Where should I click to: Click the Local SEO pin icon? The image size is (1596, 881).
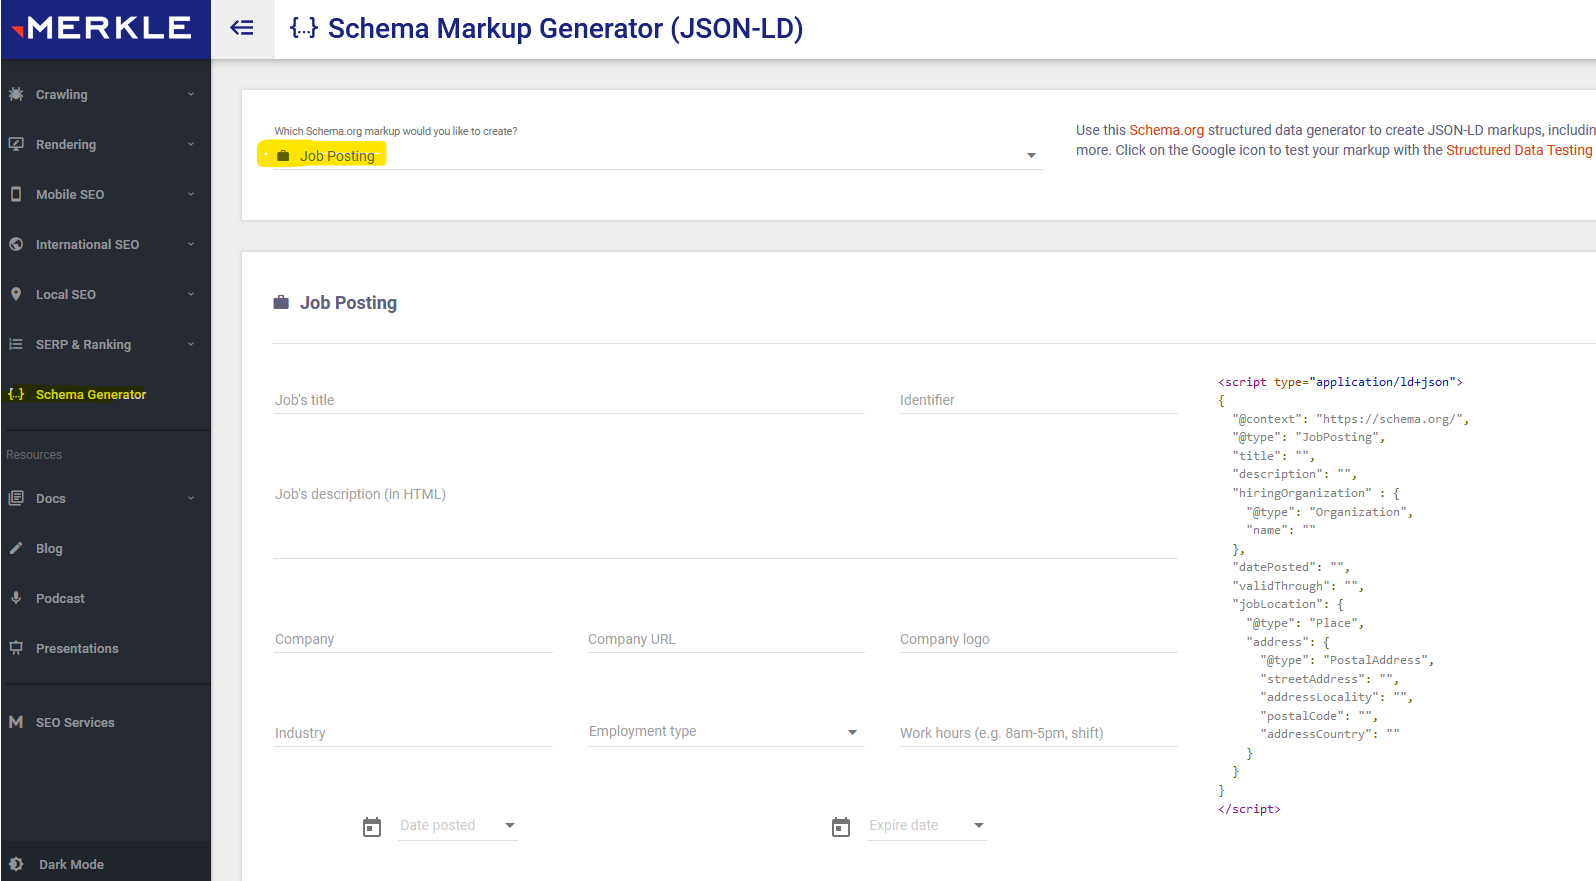coord(16,294)
